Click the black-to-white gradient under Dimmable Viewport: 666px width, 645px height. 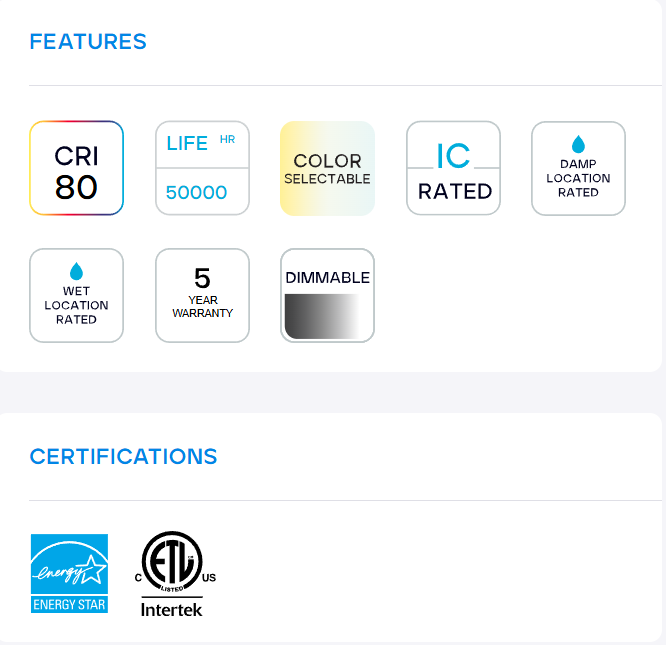[322, 316]
